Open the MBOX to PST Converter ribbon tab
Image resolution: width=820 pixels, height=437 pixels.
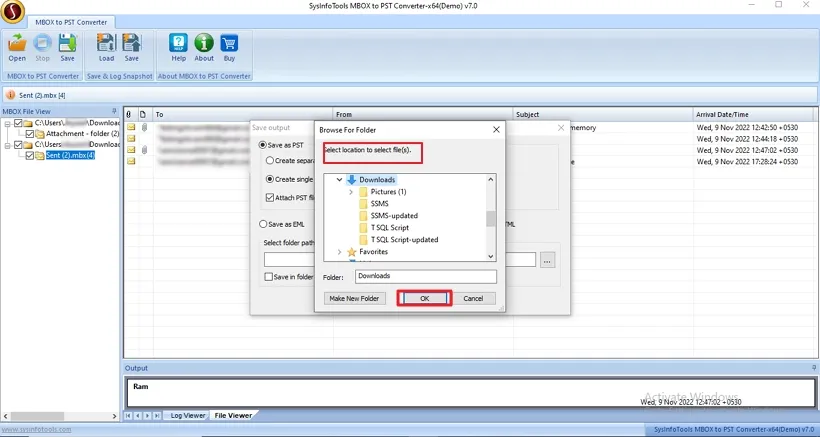[71, 22]
